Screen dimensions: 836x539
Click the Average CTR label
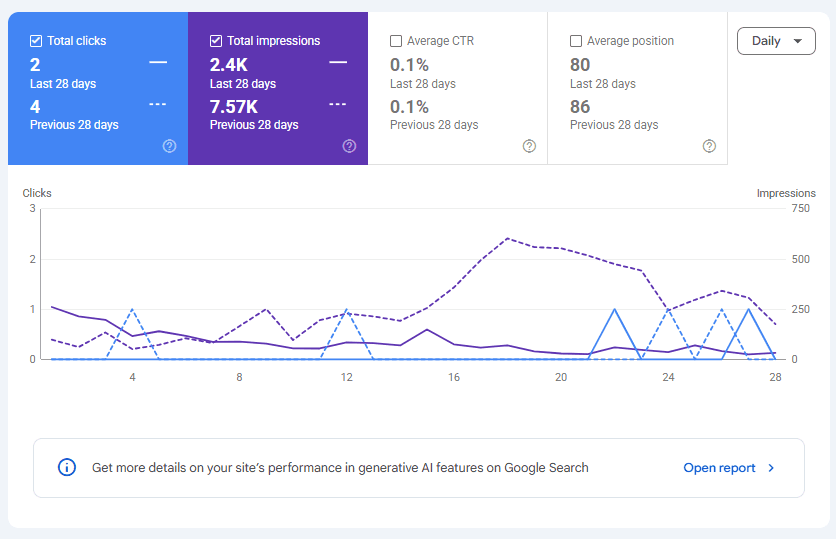(x=440, y=41)
